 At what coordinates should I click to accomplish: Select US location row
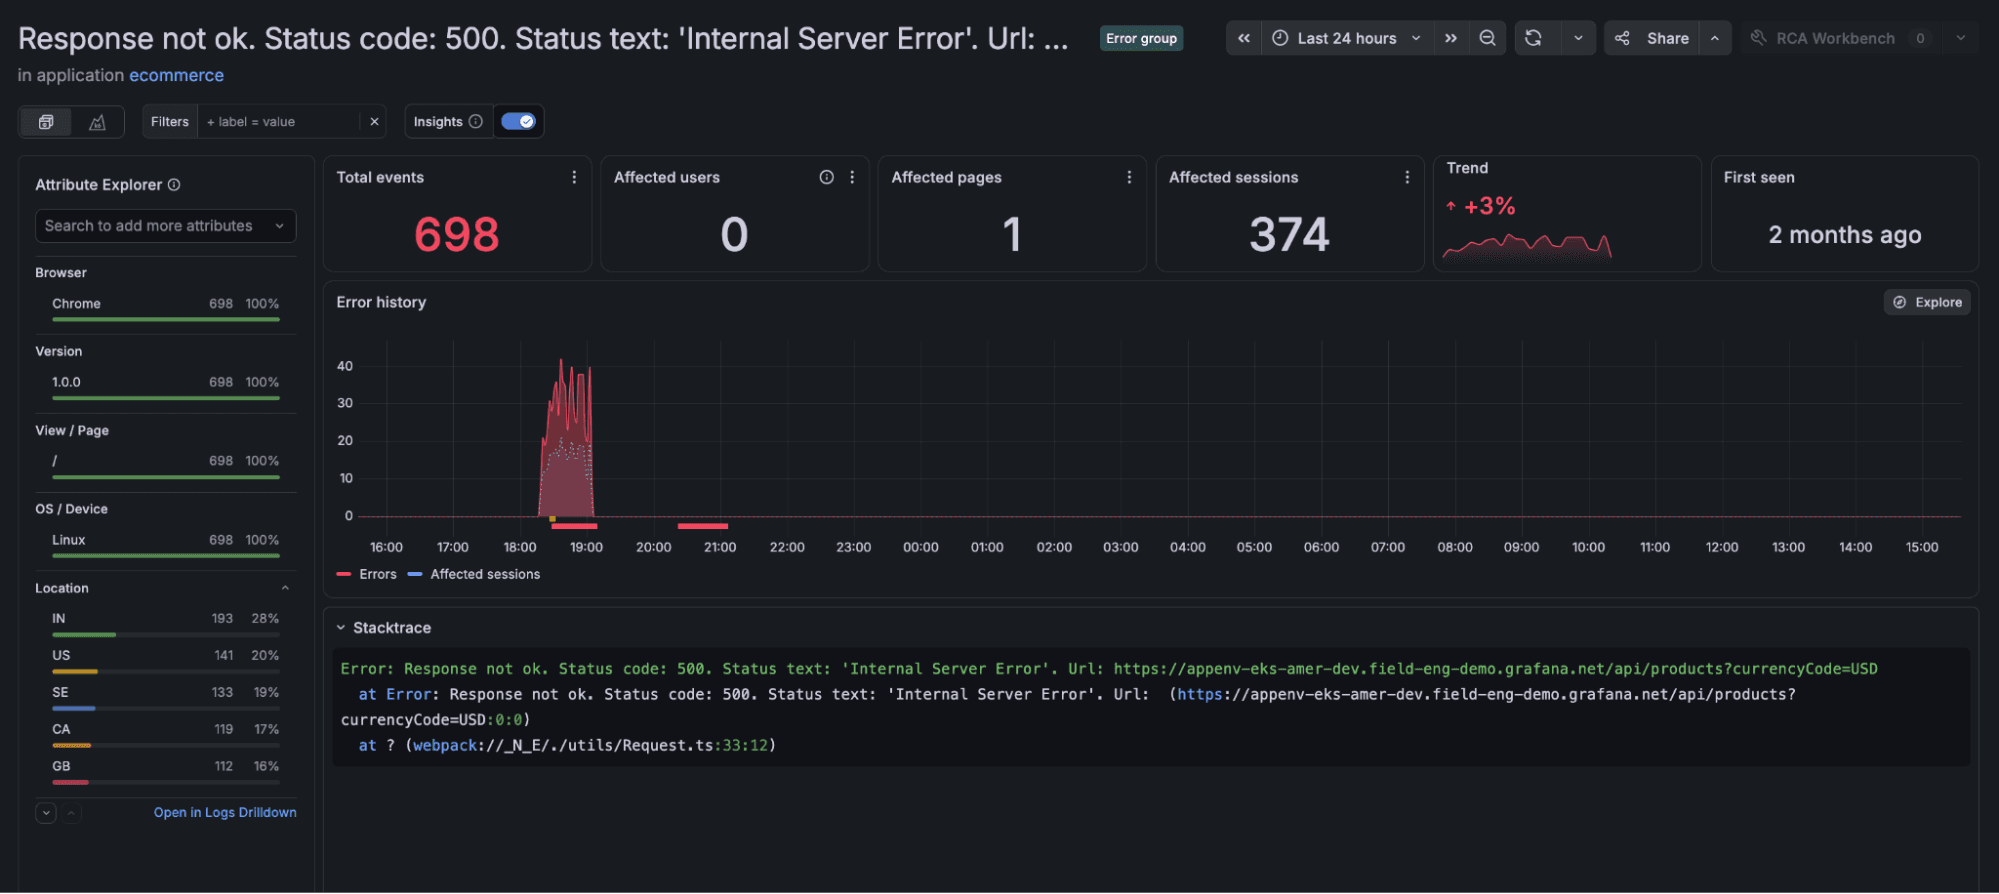(165, 661)
